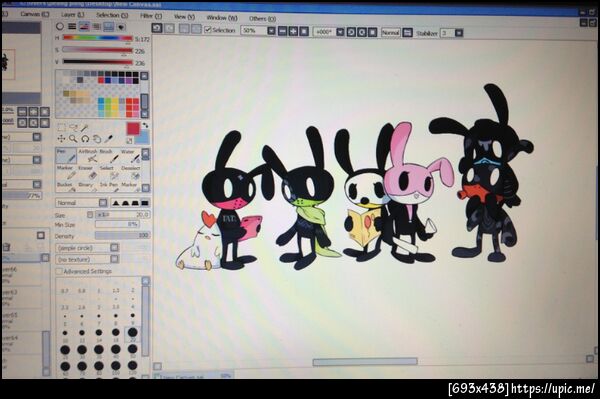The image size is (600, 399).
Task: Click the light blue background color swatch
Action: [142, 137]
